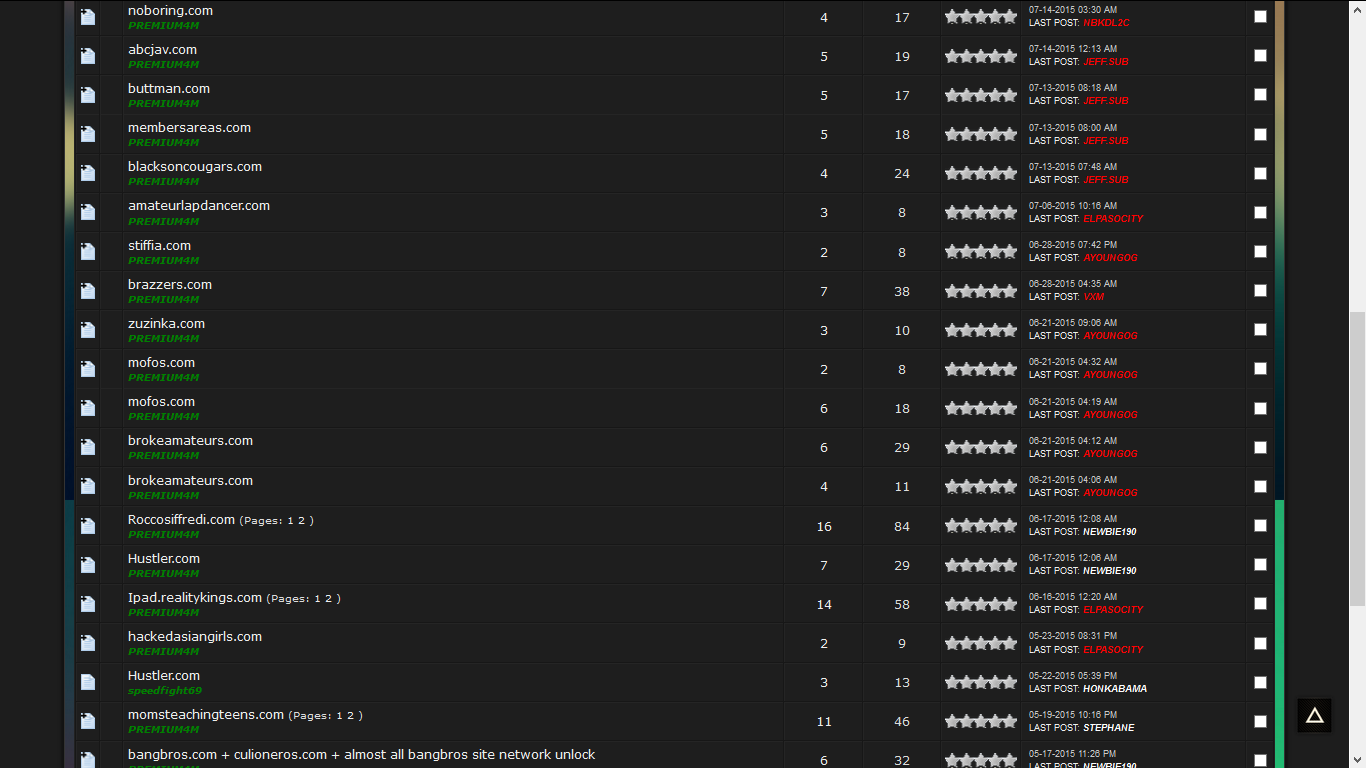Click the star rating for hackedasiangirls.com

pyautogui.click(x=981, y=643)
